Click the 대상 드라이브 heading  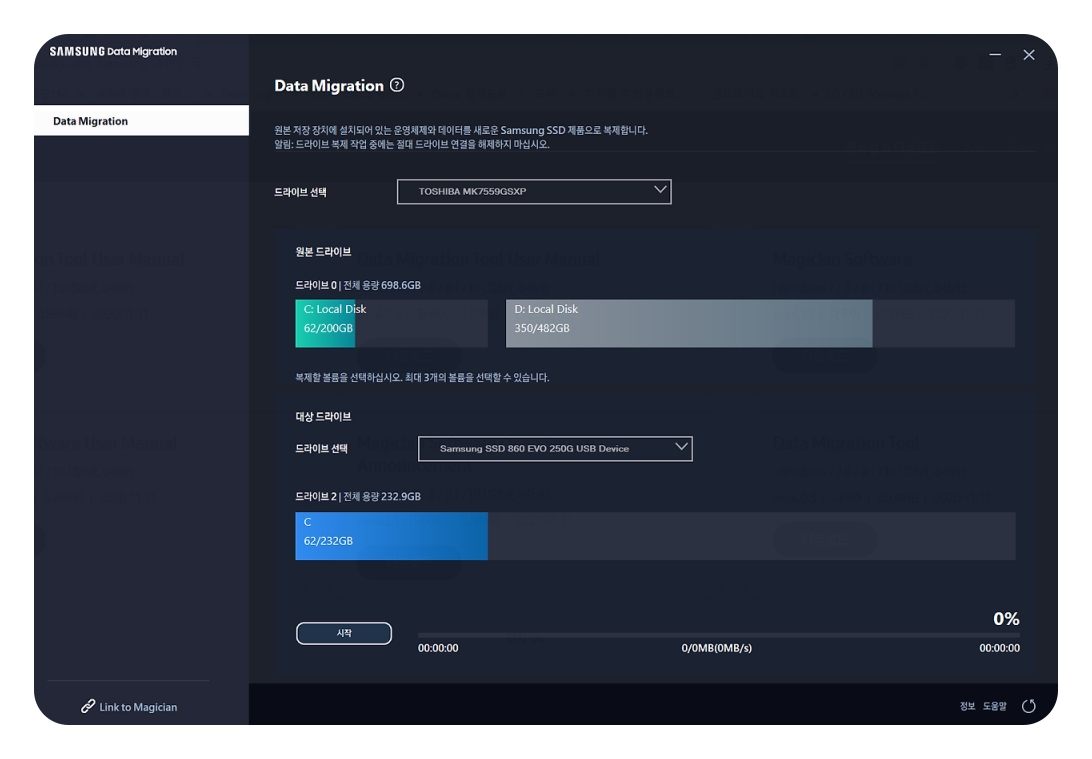click(323, 416)
